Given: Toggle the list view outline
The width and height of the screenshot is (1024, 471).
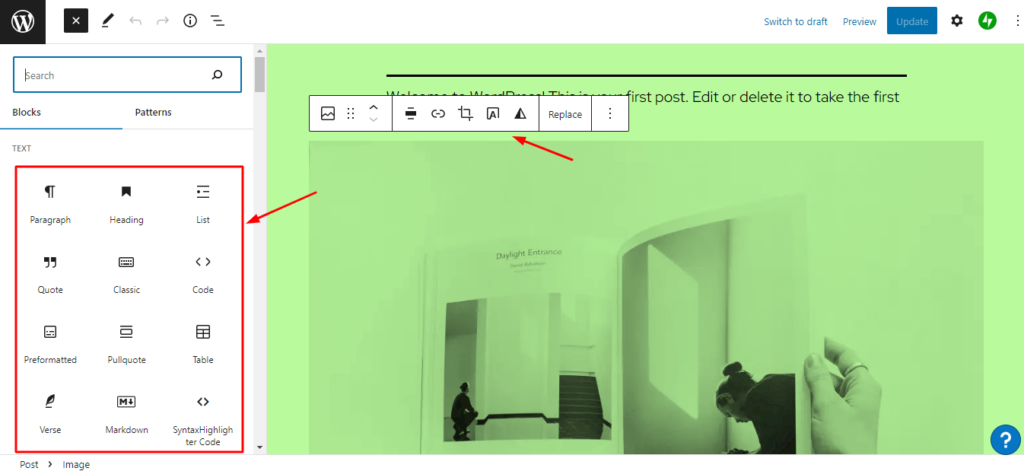Looking at the screenshot, I should 217,21.
